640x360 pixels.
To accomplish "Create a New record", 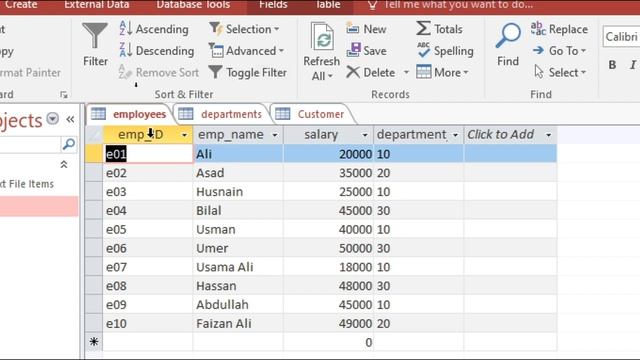I will point(366,29).
